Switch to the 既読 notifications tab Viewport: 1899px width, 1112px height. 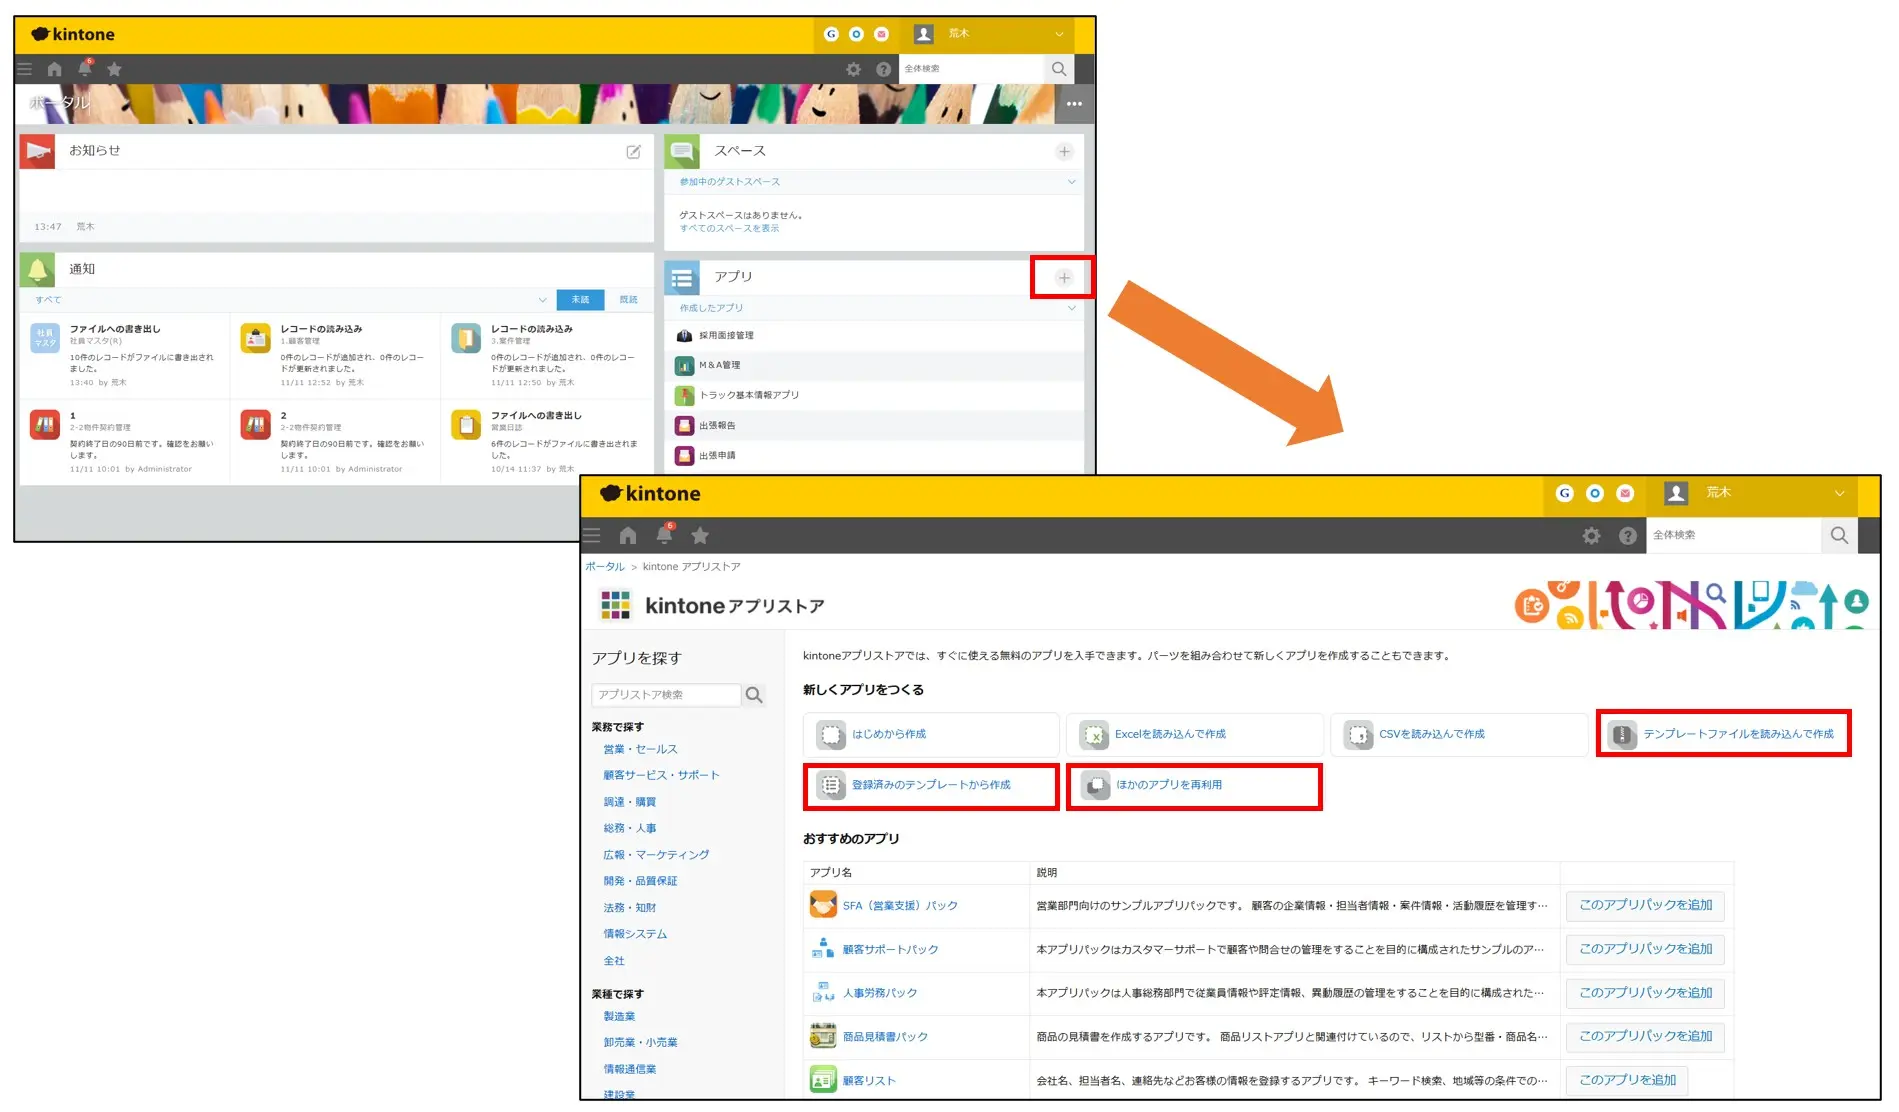(x=628, y=300)
